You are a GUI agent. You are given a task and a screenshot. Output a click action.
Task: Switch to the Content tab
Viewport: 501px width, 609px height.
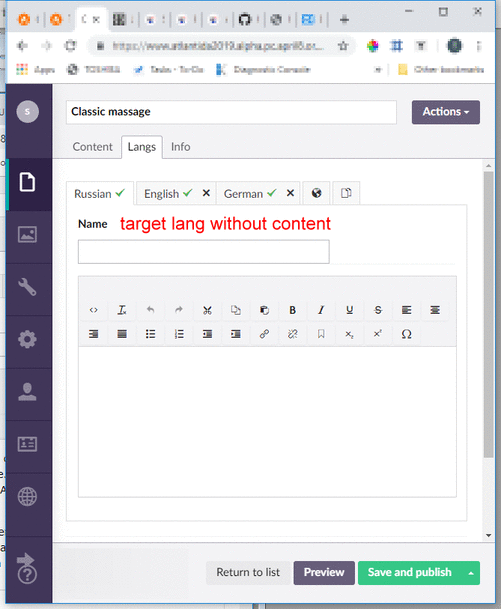pos(92,147)
